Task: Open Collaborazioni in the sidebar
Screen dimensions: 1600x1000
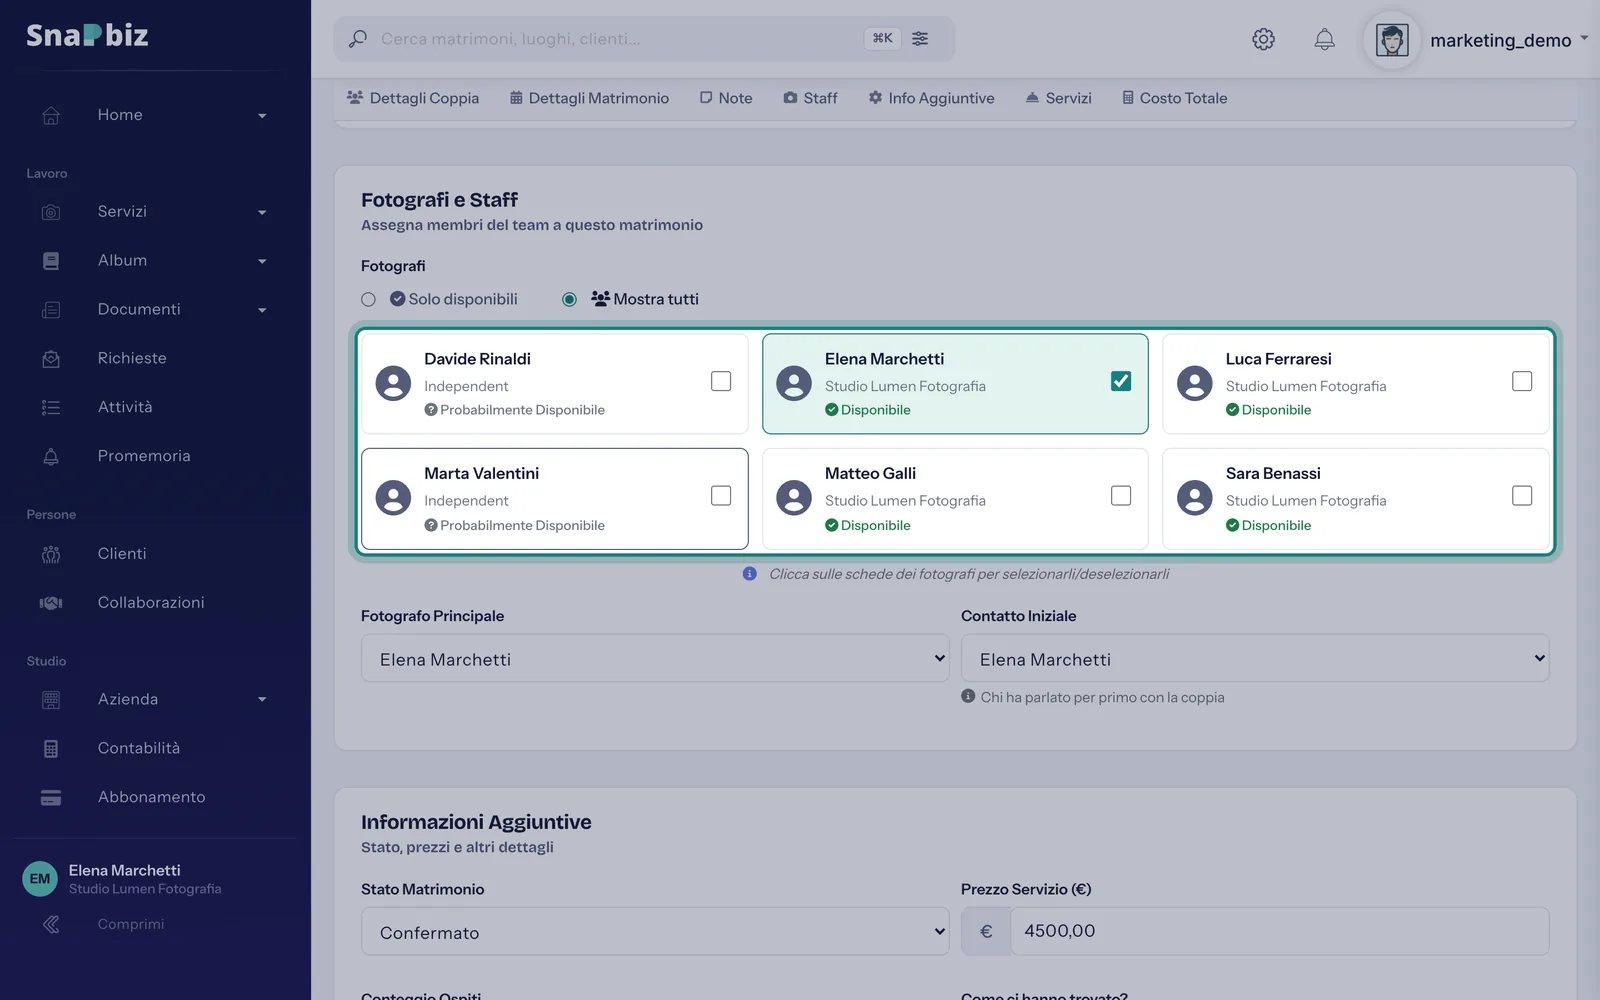Action: pos(151,602)
